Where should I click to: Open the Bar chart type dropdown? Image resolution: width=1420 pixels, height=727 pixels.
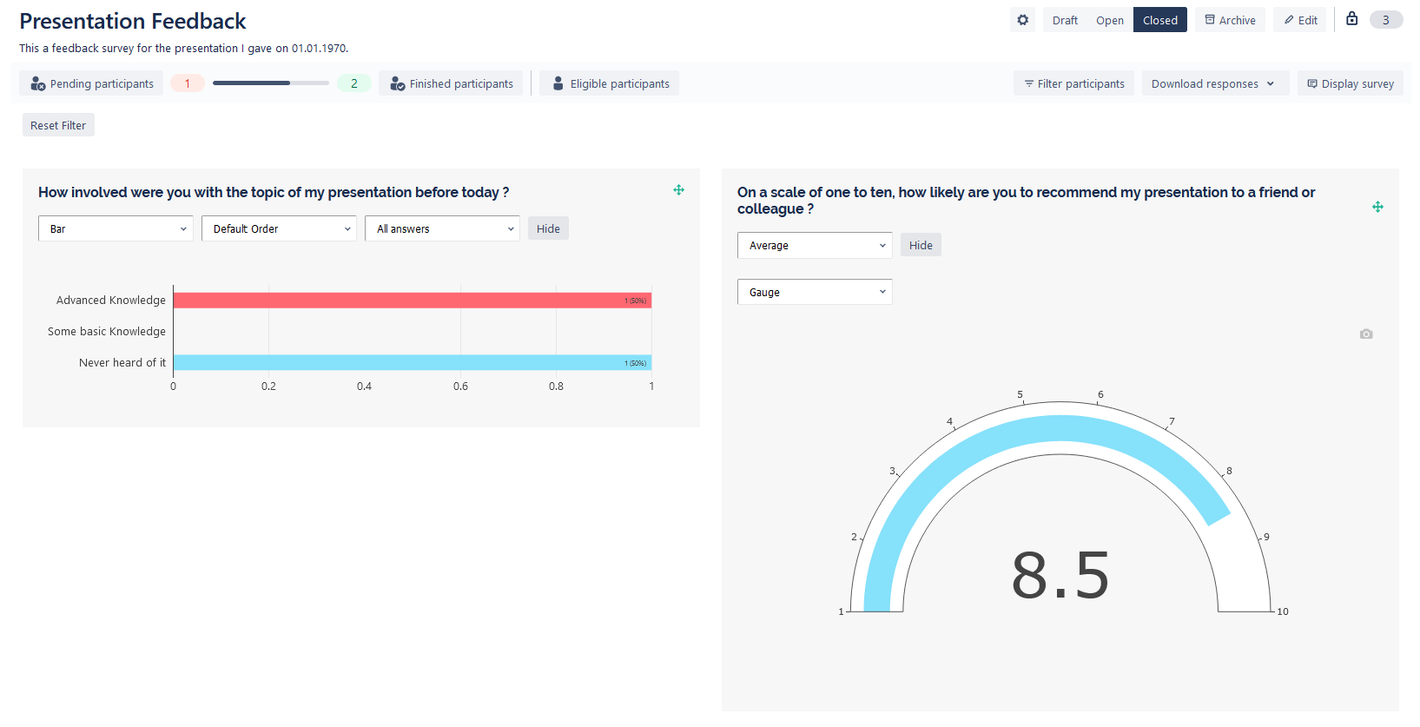pos(116,229)
